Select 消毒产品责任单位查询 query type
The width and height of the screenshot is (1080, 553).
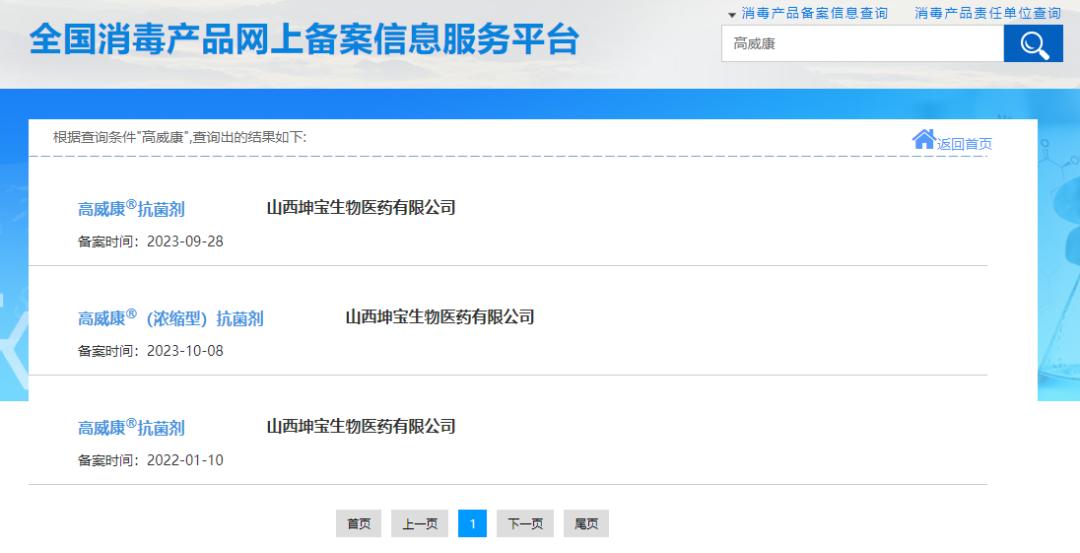pyautogui.click(x=988, y=13)
